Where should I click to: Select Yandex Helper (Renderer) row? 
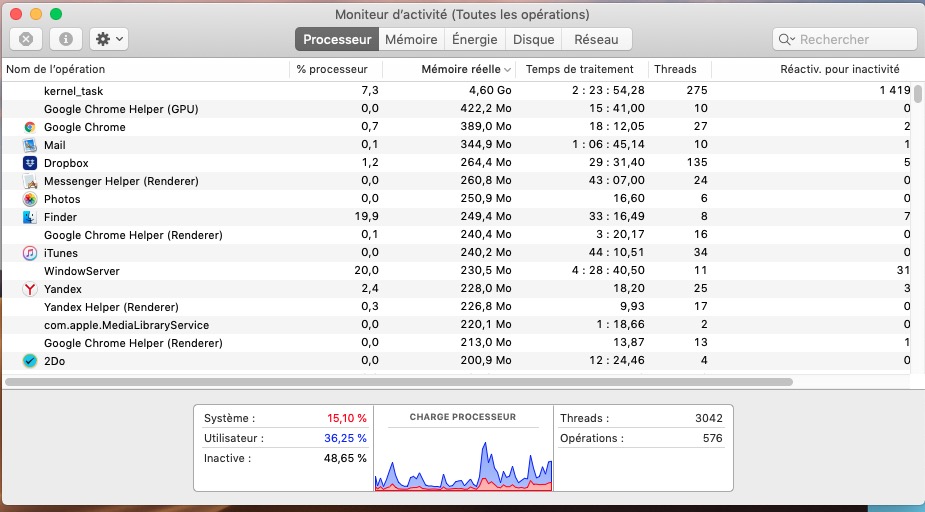[x=457, y=307]
